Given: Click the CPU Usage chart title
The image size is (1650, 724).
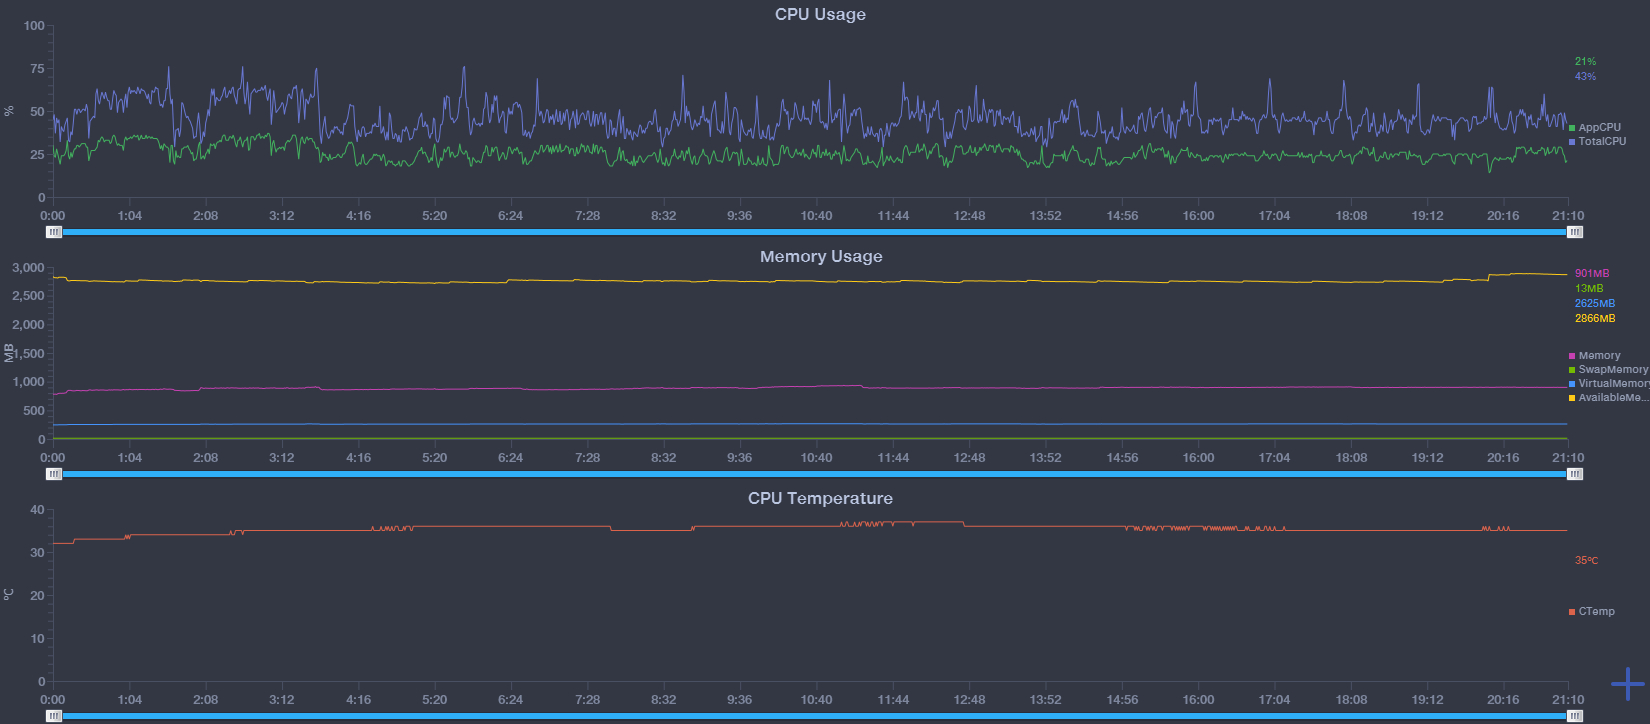Looking at the screenshot, I should (x=820, y=14).
